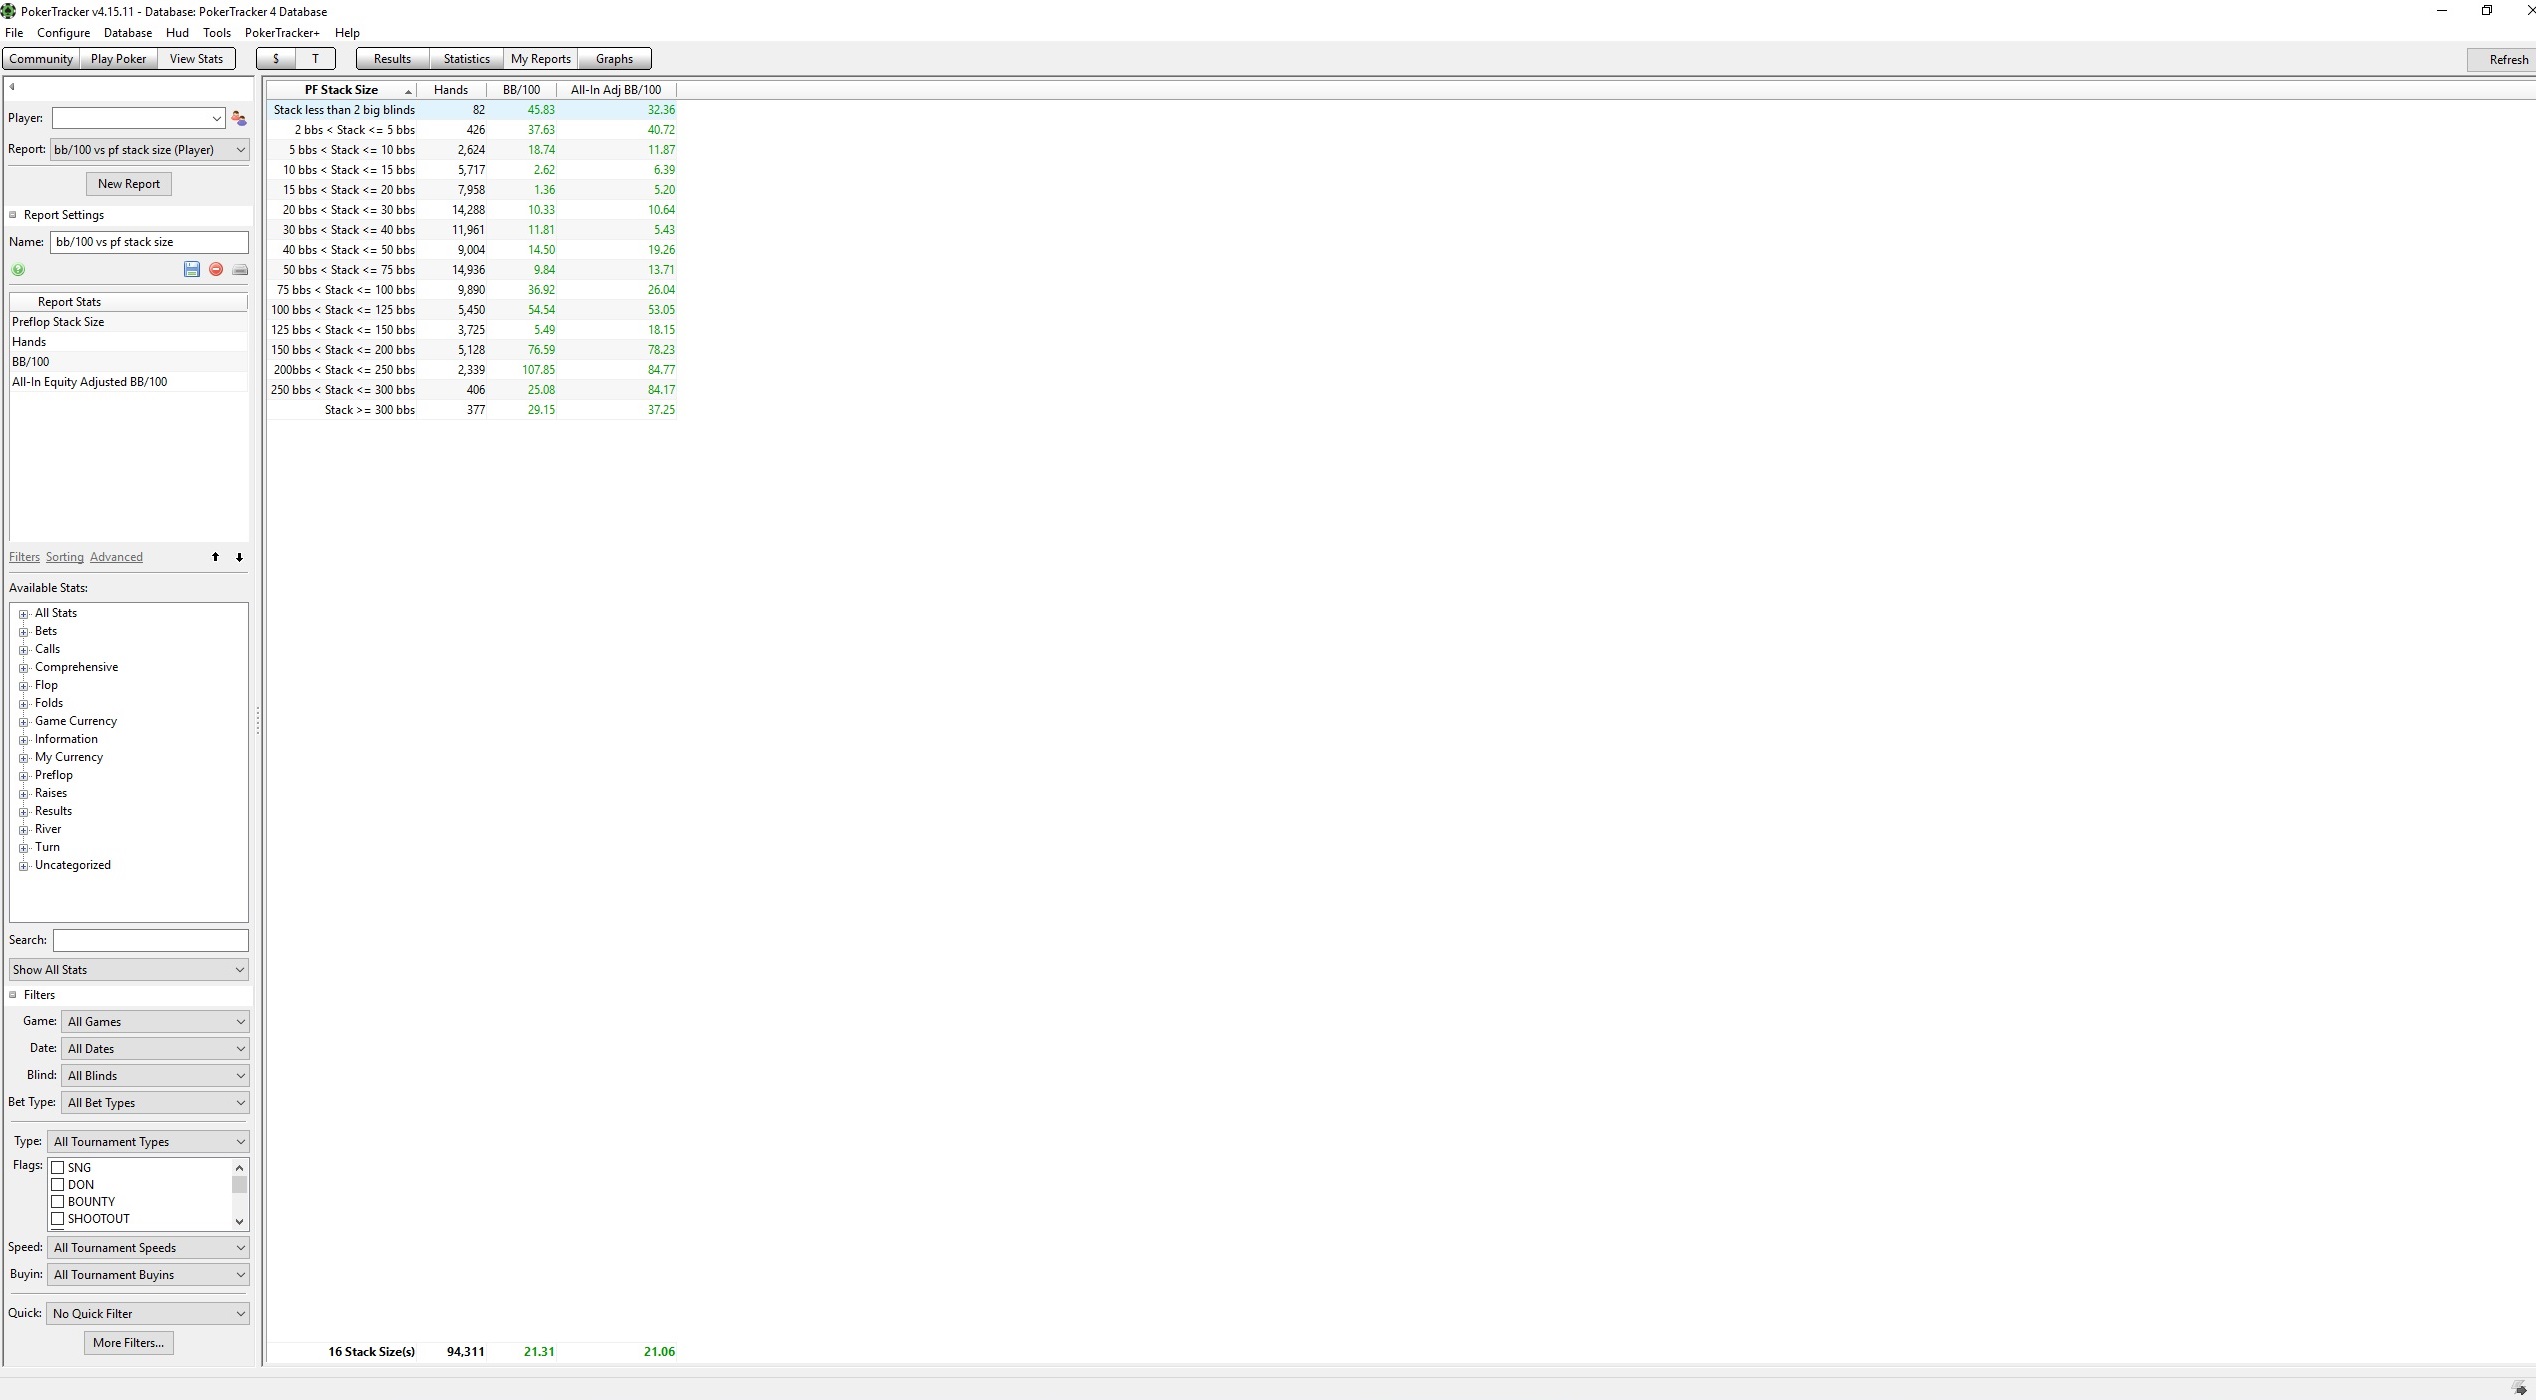Click the New Report button
This screenshot has height=1400, width=2536.
tap(129, 184)
